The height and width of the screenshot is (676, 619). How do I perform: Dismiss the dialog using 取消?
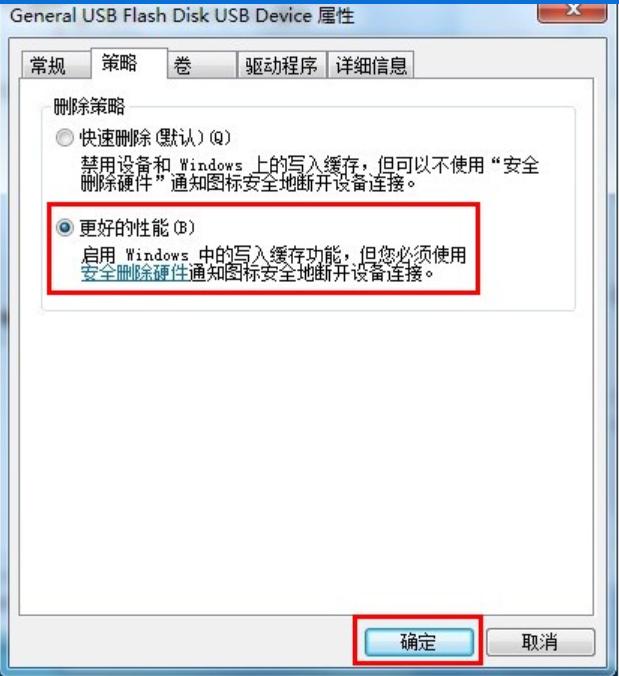[541, 642]
